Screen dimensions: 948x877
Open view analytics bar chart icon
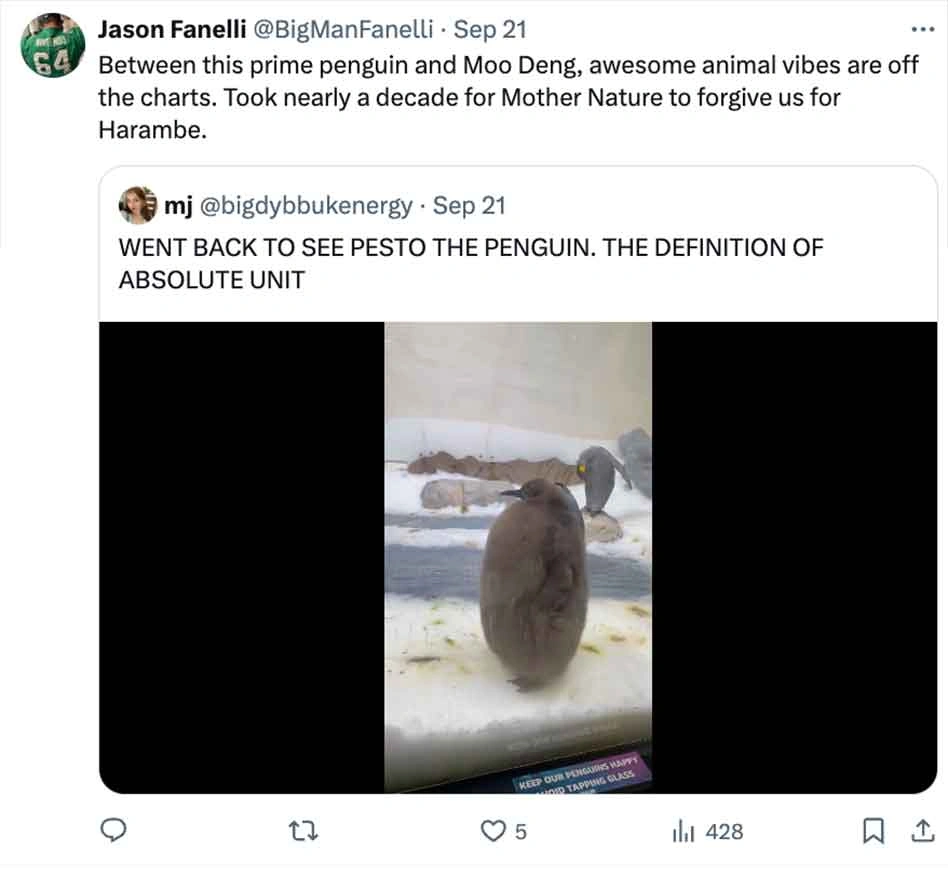[683, 830]
